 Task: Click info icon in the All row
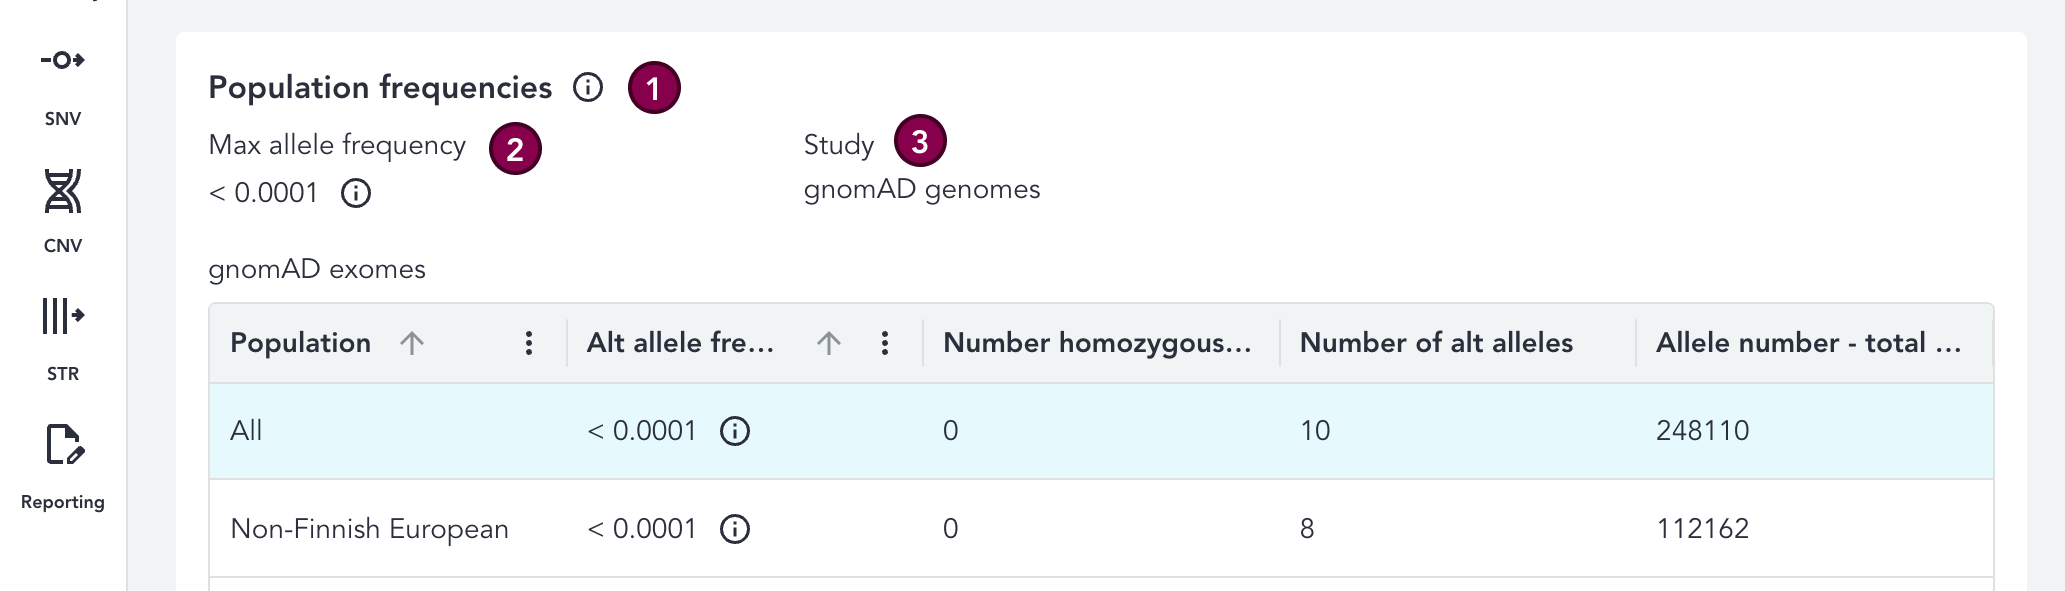tap(735, 431)
